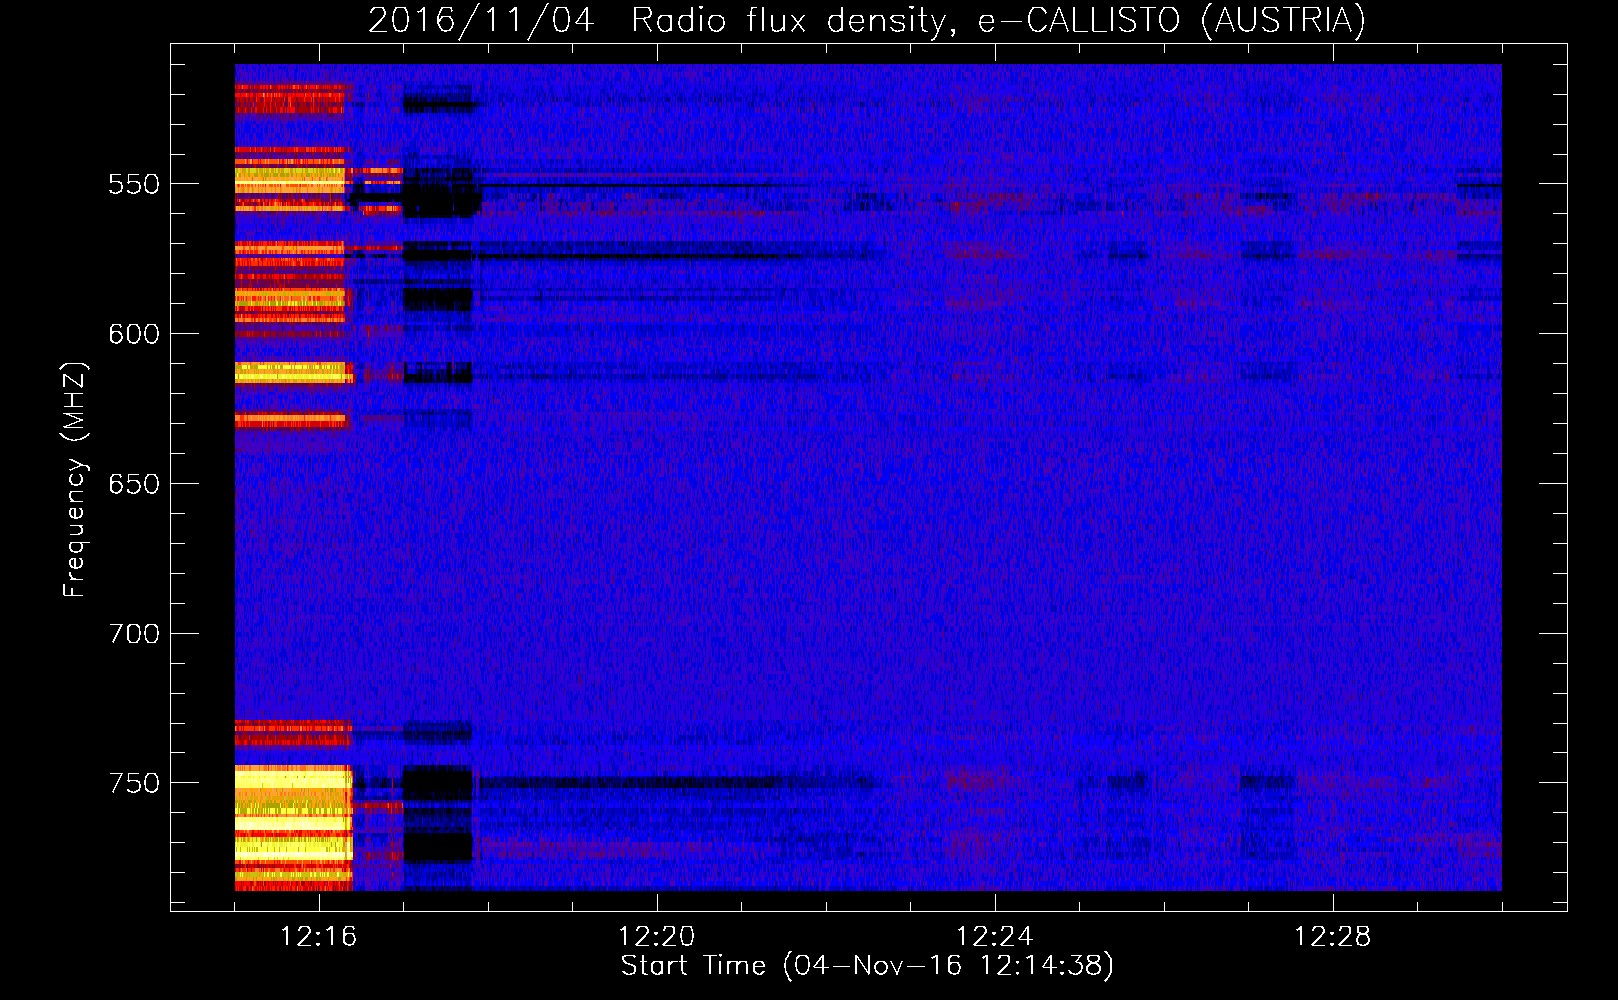Click the 12:16 time tick label

[319, 937]
